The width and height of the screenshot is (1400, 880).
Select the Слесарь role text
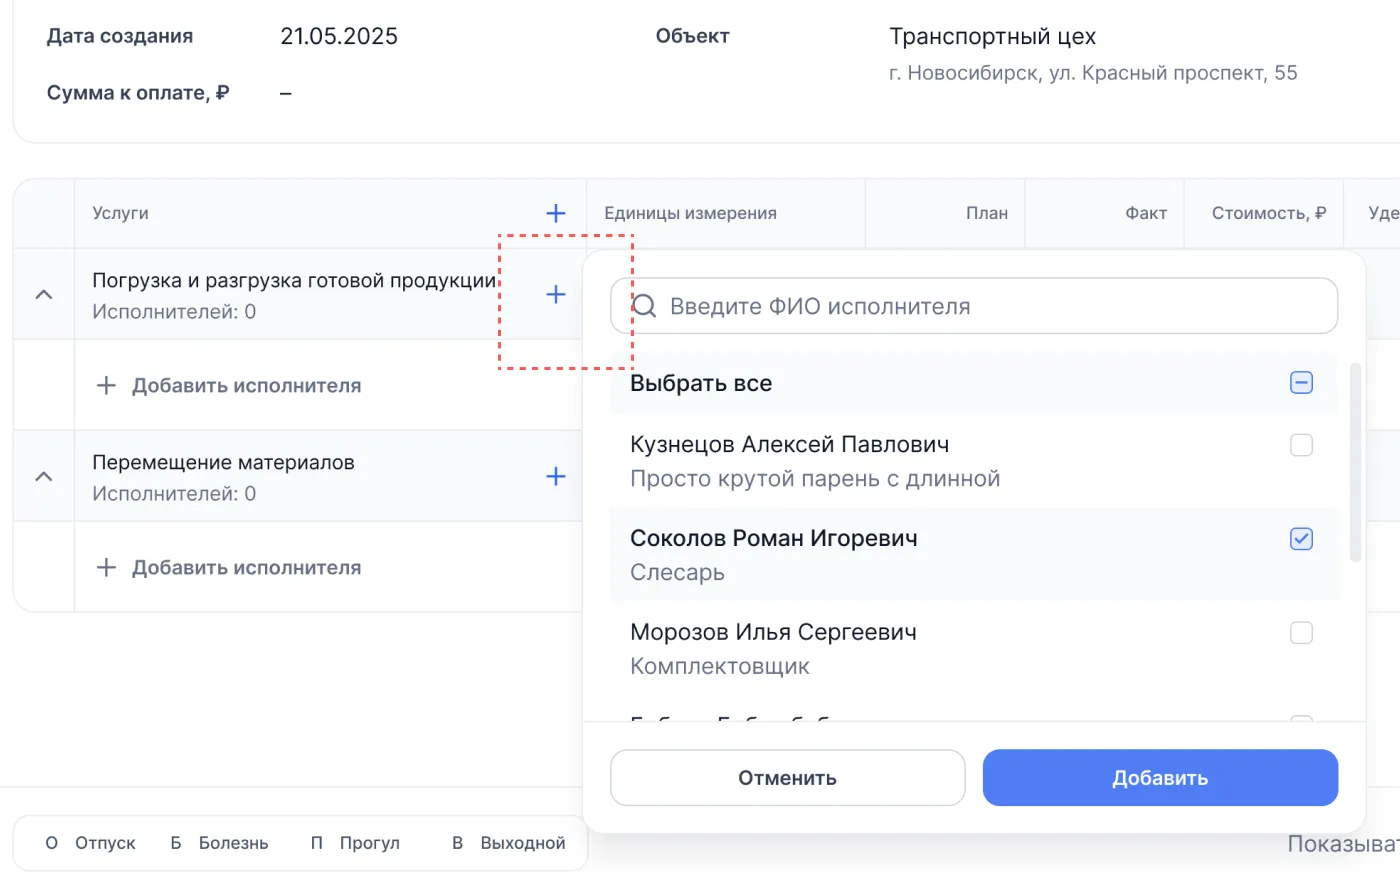coord(677,573)
